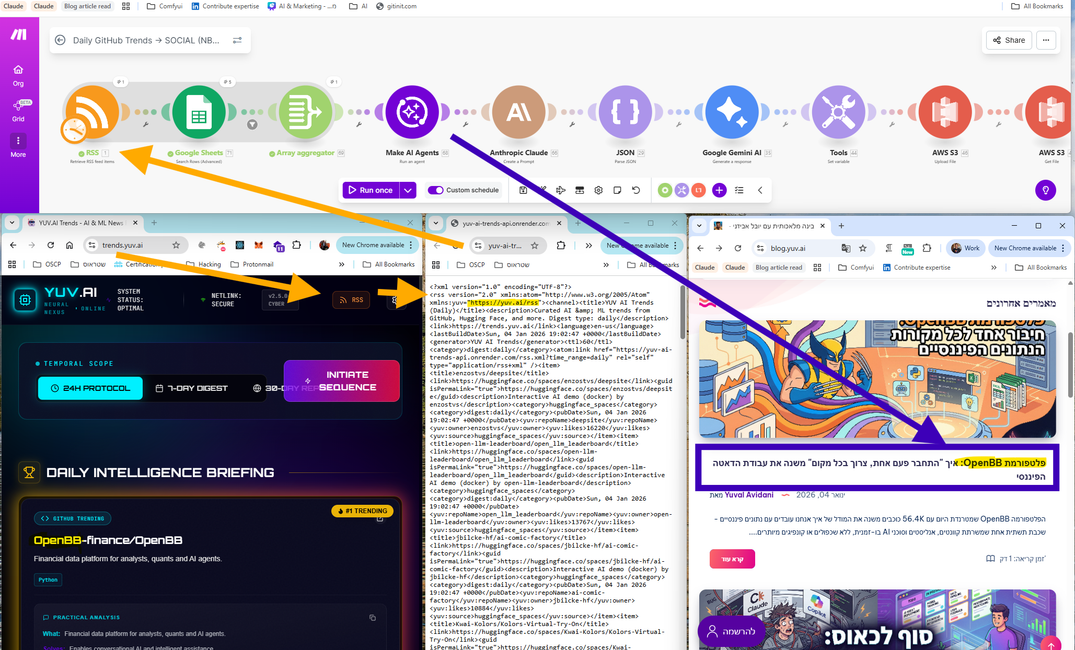Select the 24H Protocol time scope
Screen dimensions: 1075x650
point(90,388)
